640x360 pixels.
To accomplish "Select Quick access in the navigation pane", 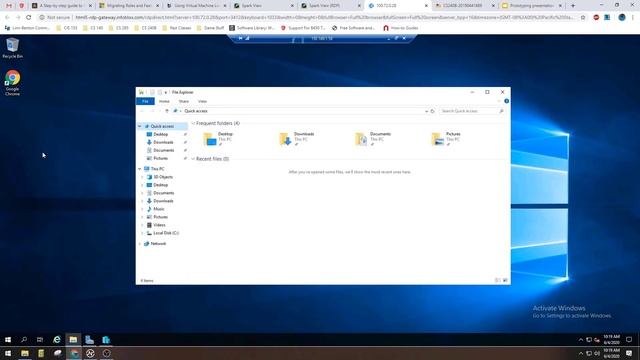I will click(x=162, y=127).
